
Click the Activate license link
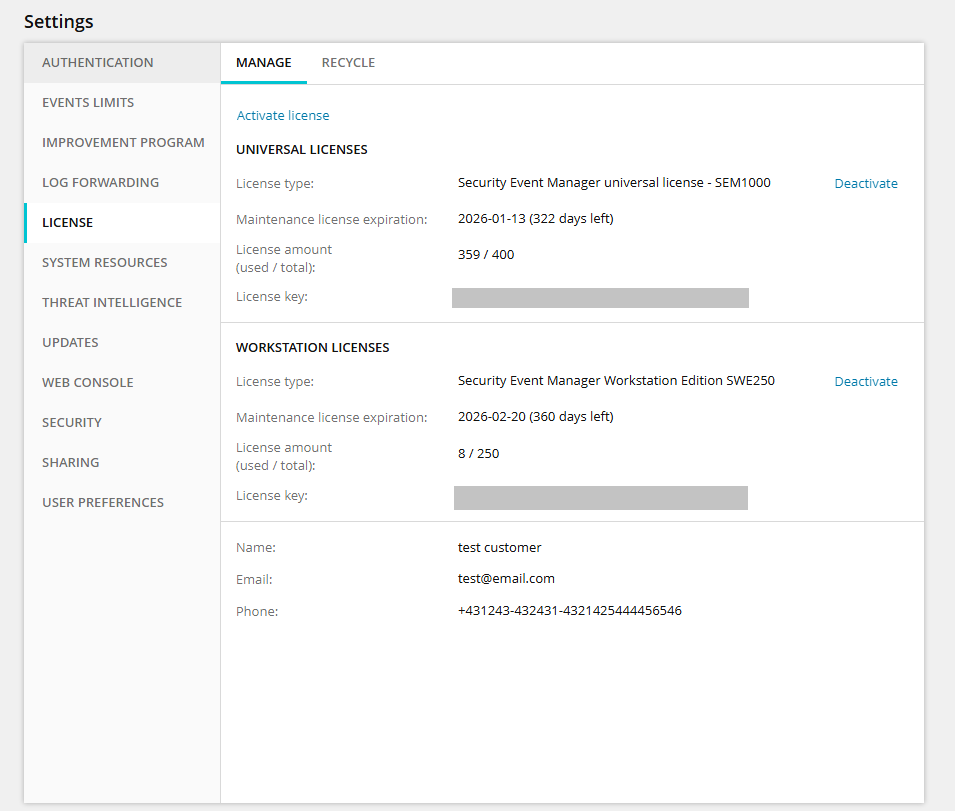[x=283, y=115]
